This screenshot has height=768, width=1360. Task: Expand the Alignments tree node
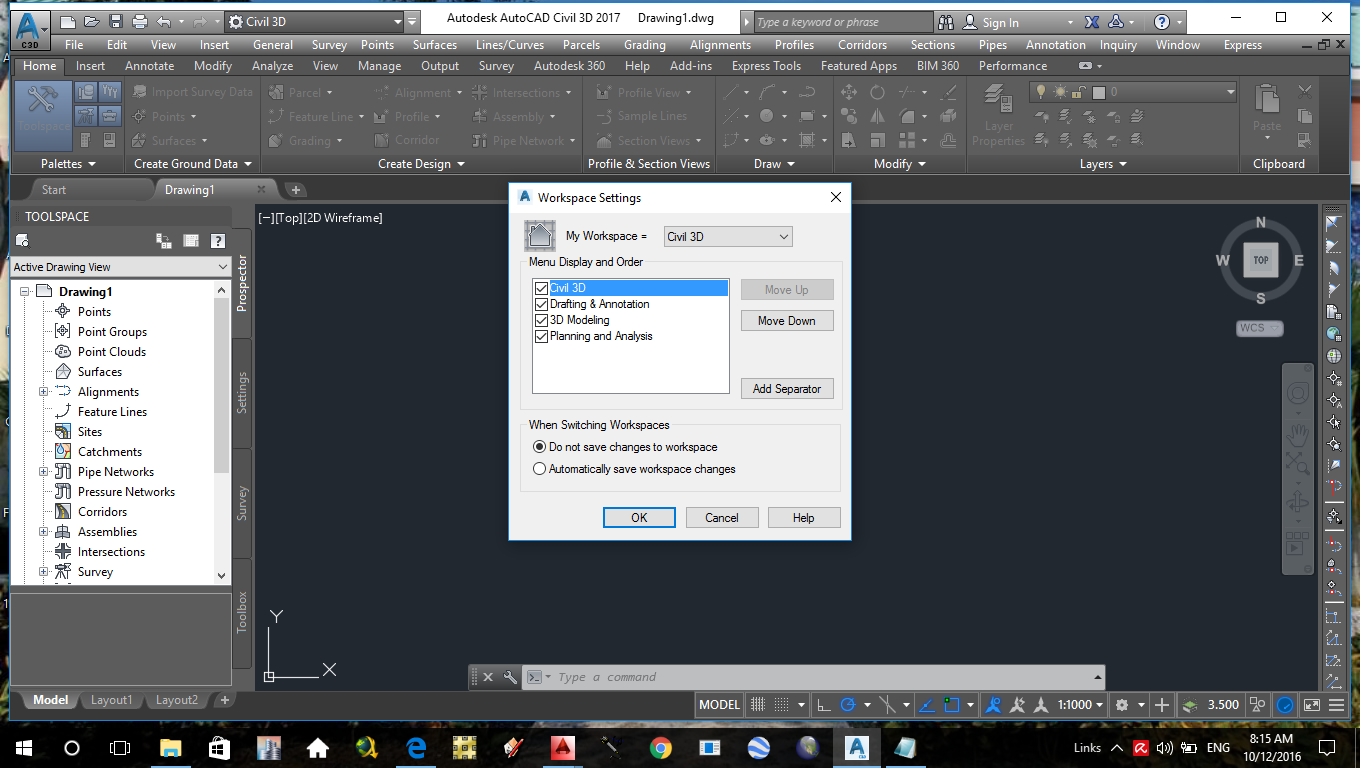click(44, 392)
